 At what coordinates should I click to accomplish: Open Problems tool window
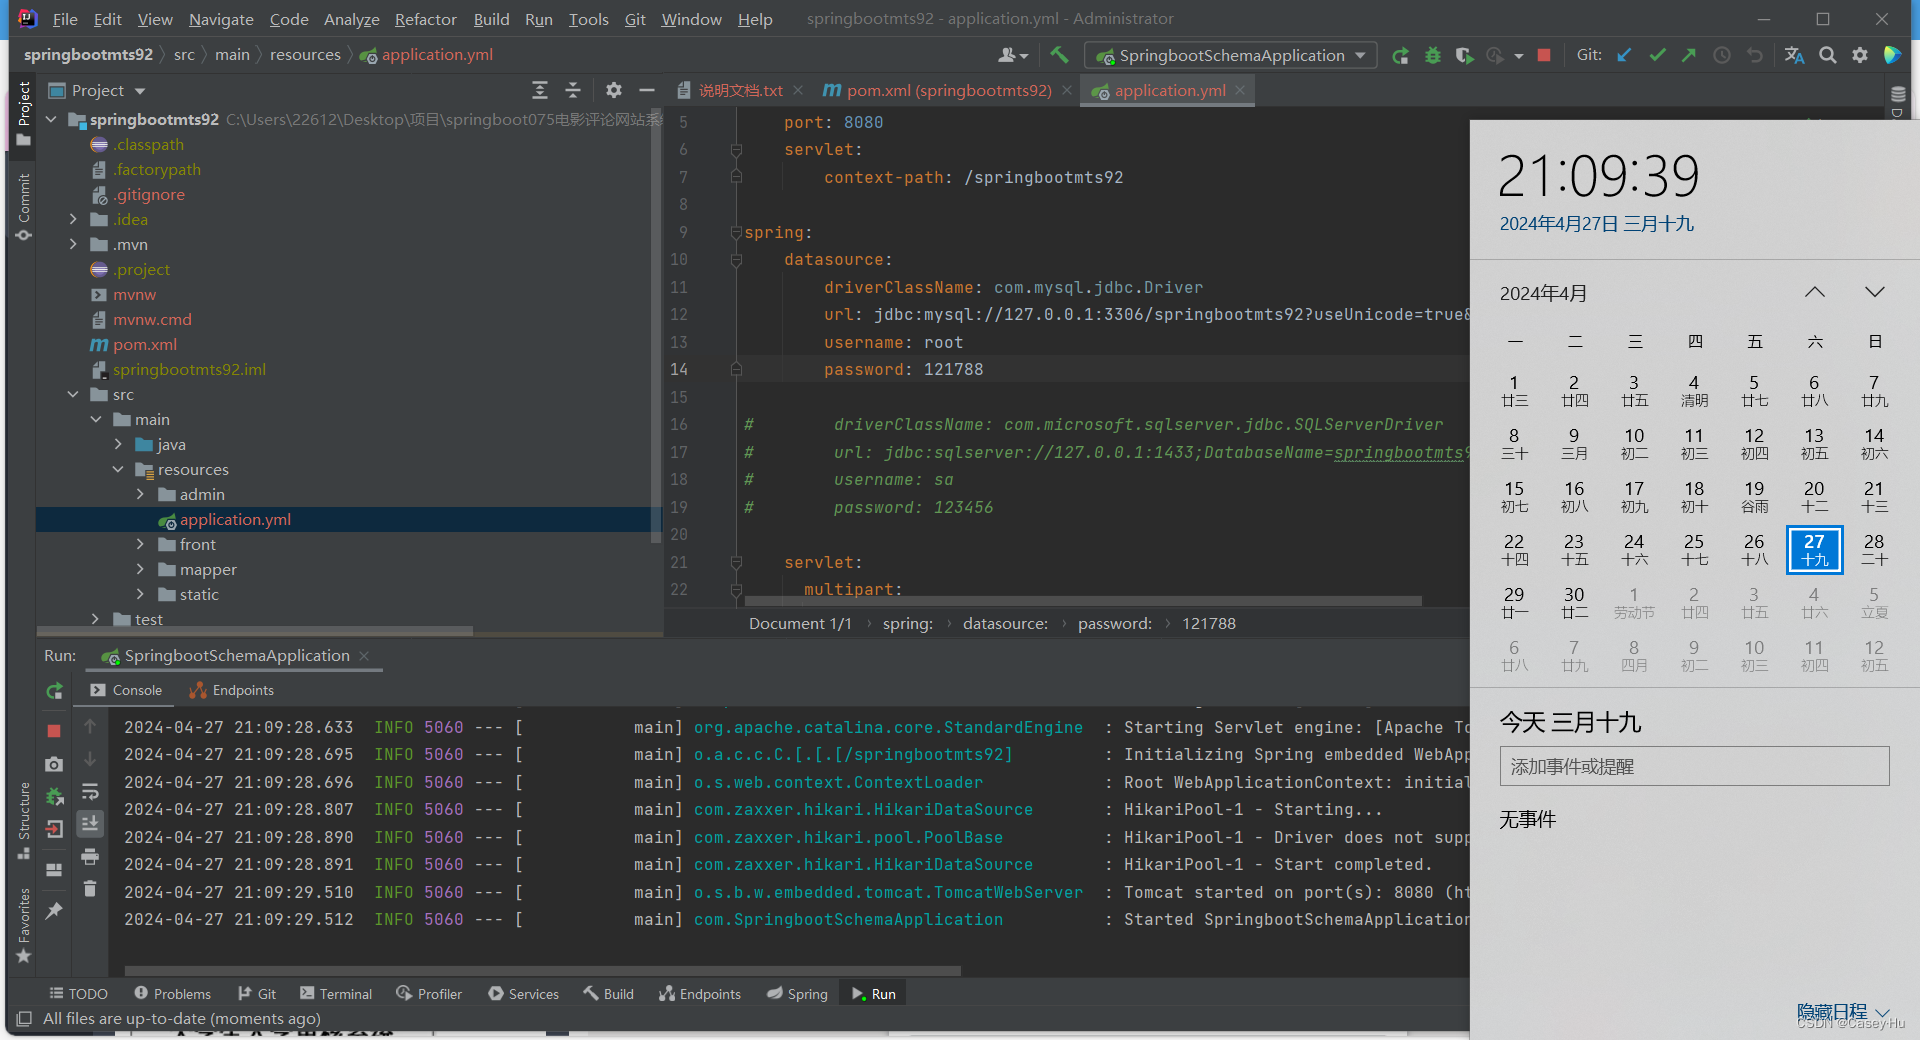172,994
